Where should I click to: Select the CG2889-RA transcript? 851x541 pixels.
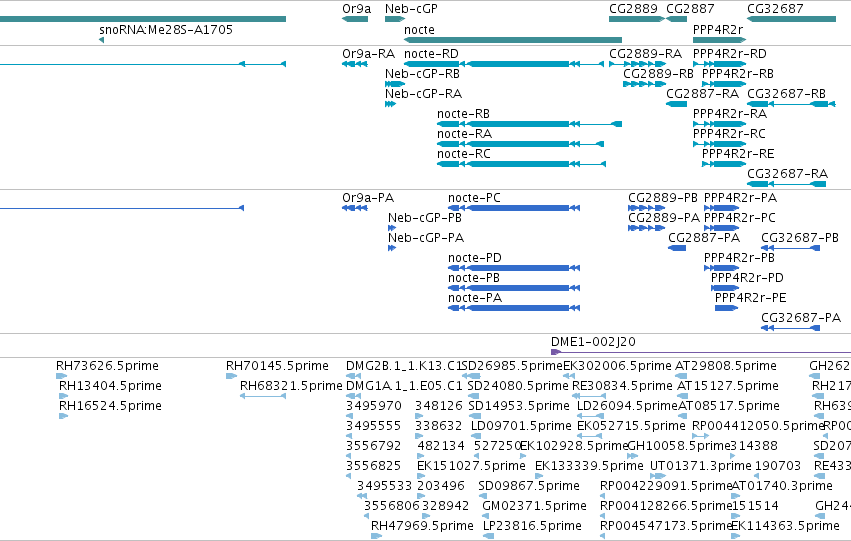[x=638, y=64]
